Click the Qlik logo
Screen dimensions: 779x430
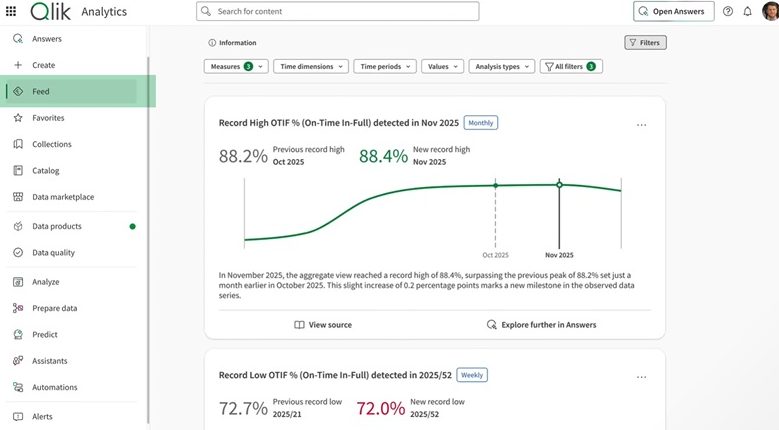pyautogui.click(x=51, y=11)
